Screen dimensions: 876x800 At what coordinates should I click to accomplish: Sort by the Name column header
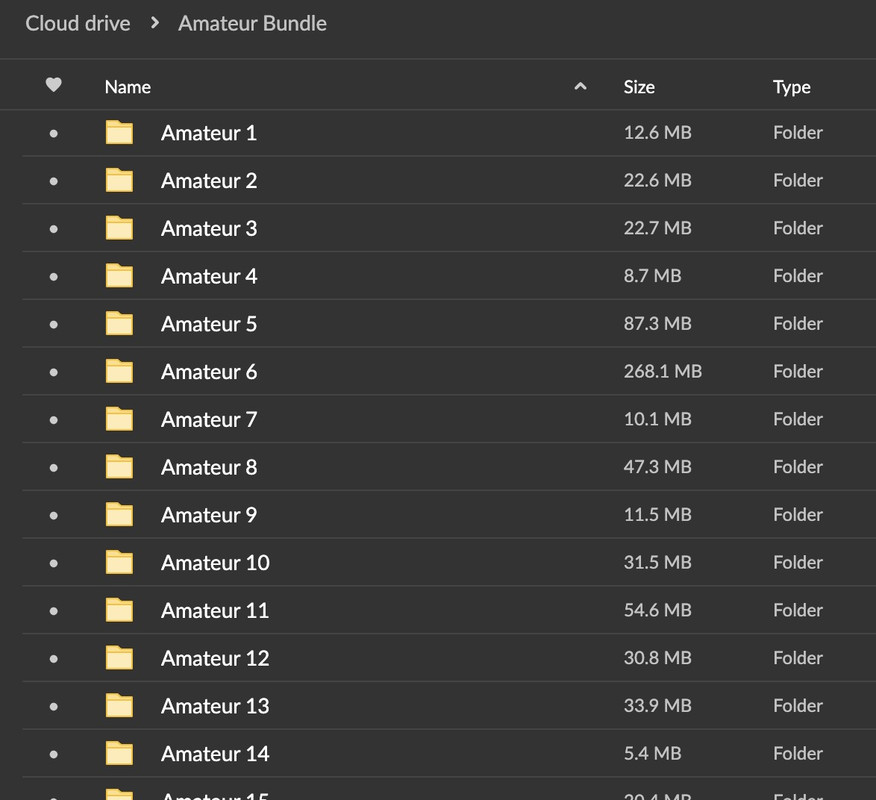127,87
